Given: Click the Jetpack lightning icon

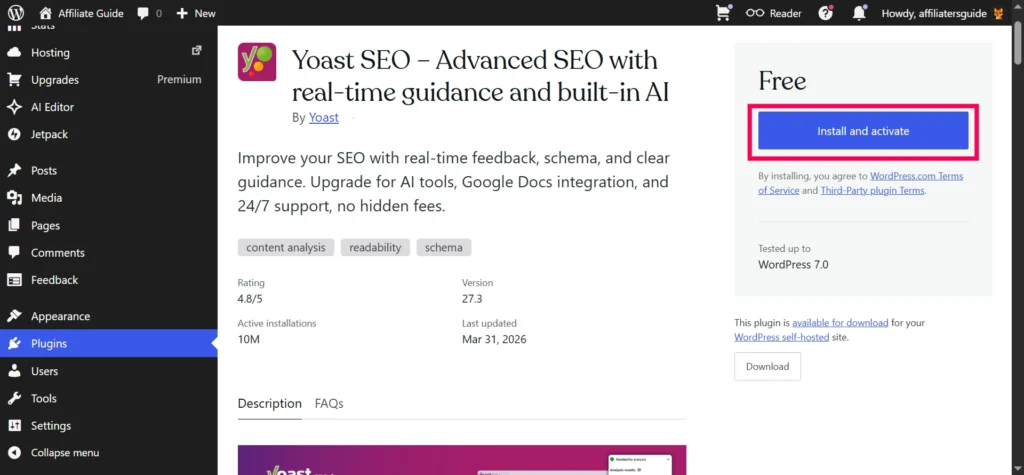Looking at the screenshot, I should (x=15, y=134).
